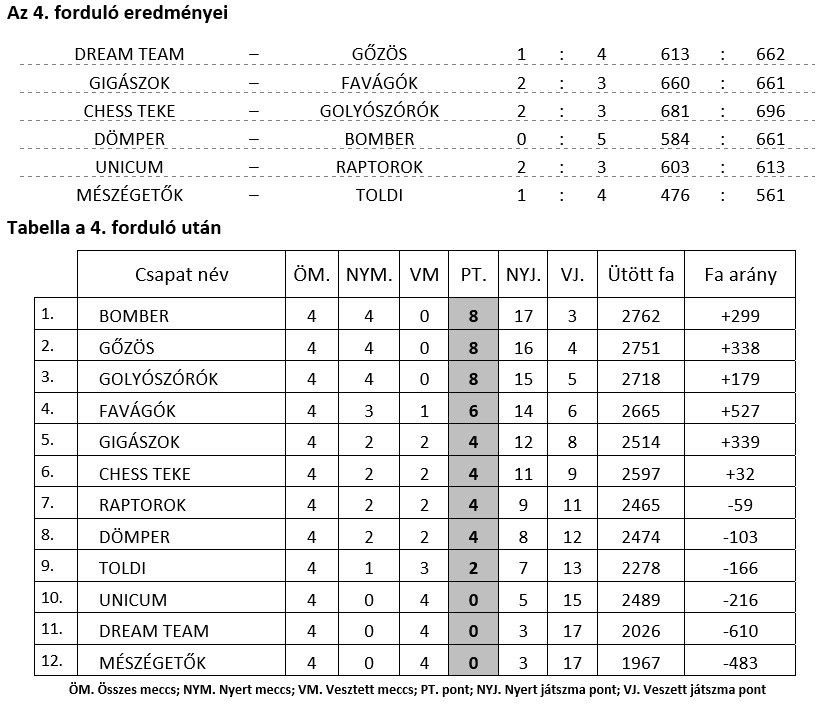Click the CHESS TEKE standings row name
Screen dimensions: 823x711
(x=144, y=474)
